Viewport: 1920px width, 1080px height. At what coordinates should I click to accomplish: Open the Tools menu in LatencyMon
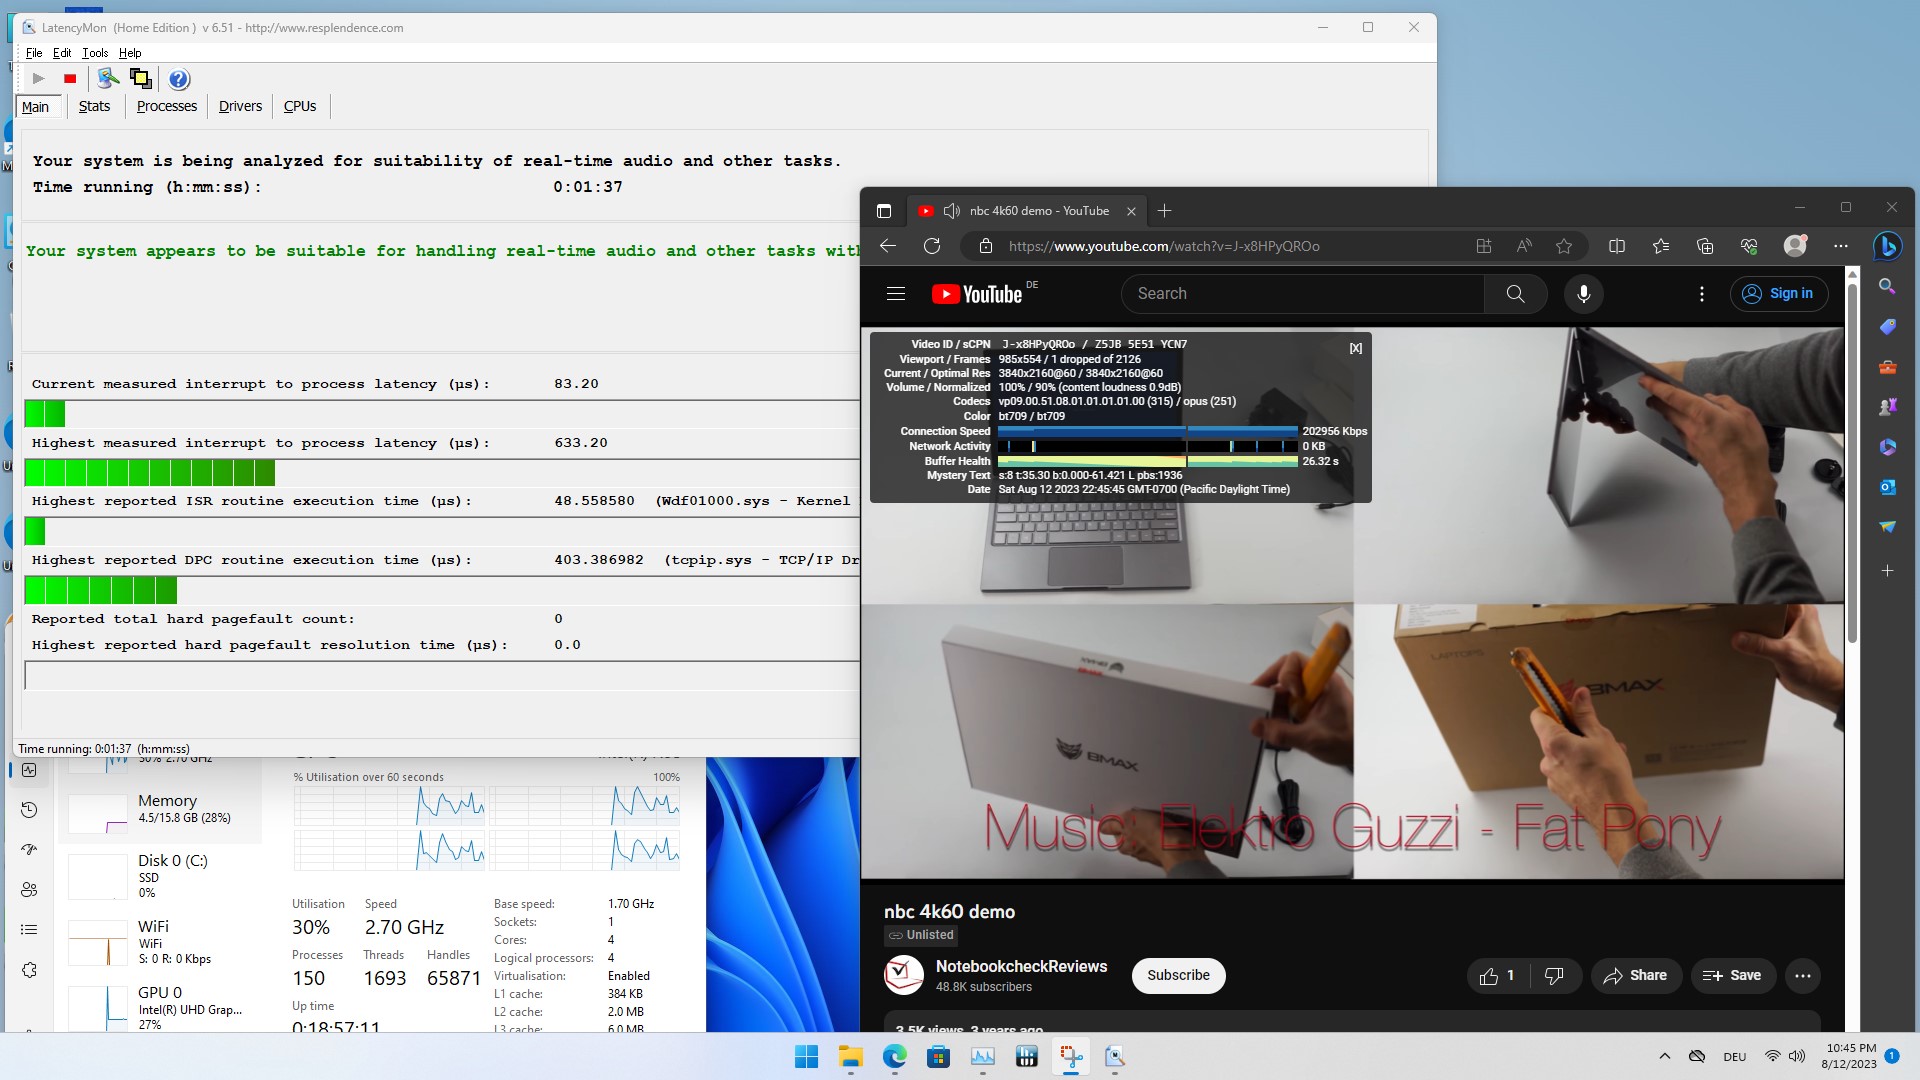(95, 53)
